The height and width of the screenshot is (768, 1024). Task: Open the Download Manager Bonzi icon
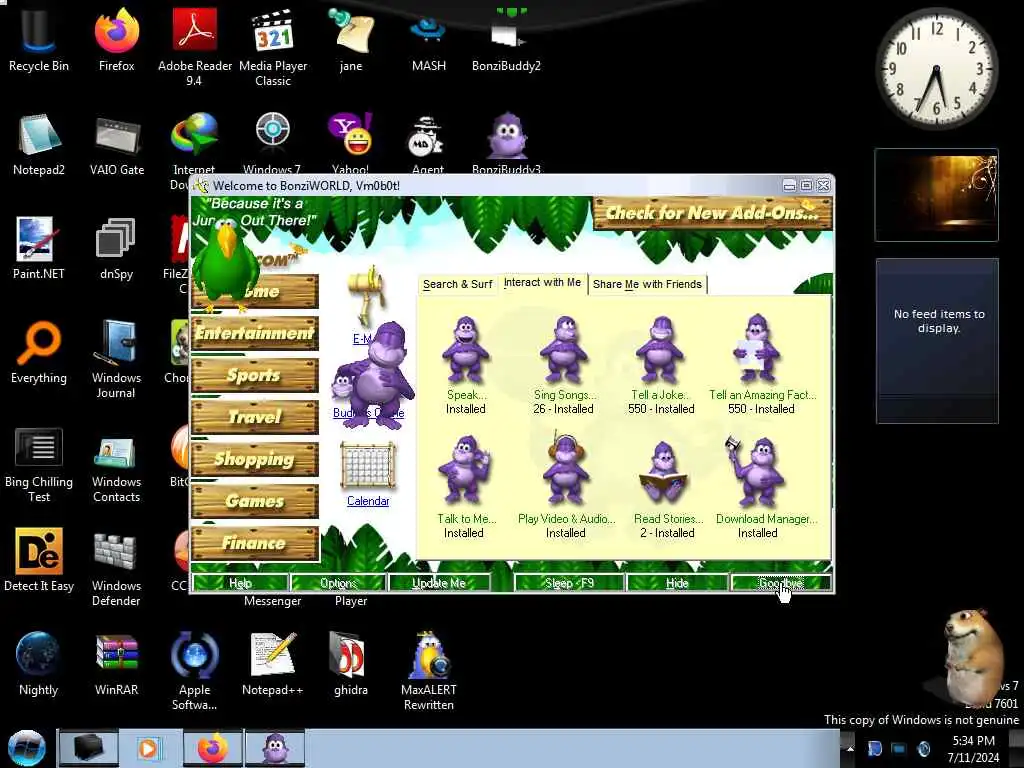pos(757,472)
